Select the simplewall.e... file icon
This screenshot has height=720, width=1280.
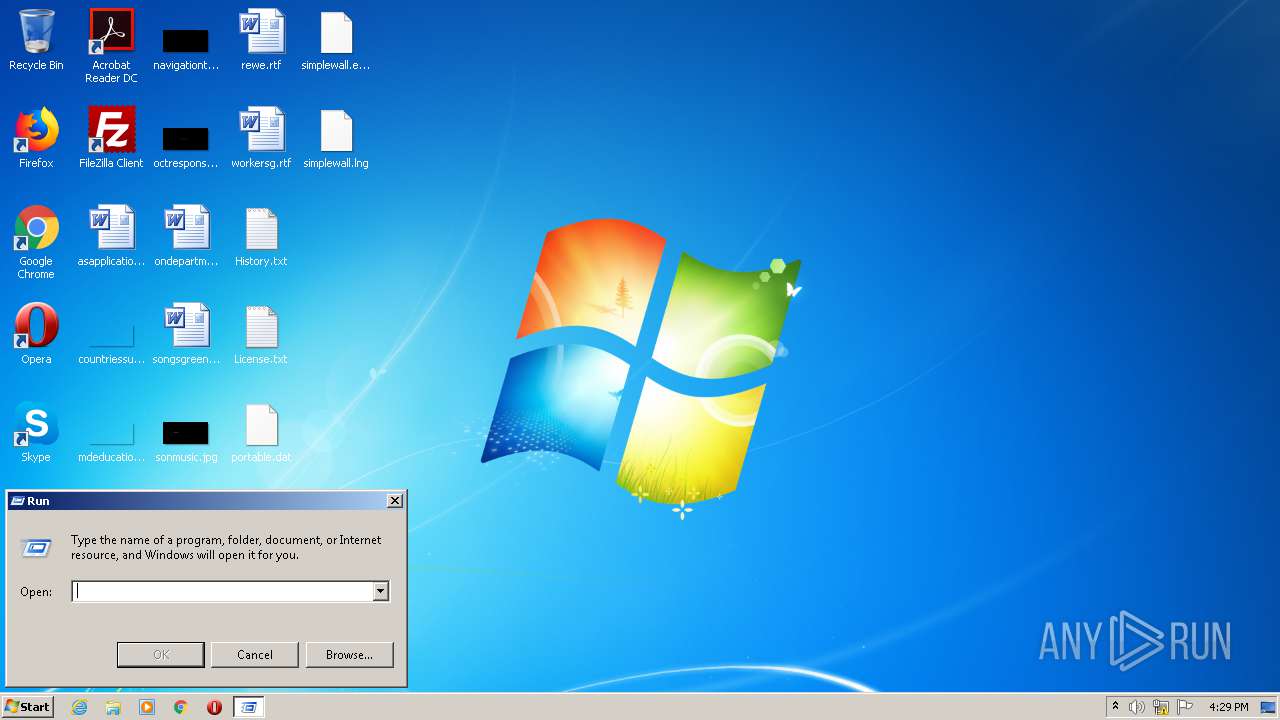(336, 40)
